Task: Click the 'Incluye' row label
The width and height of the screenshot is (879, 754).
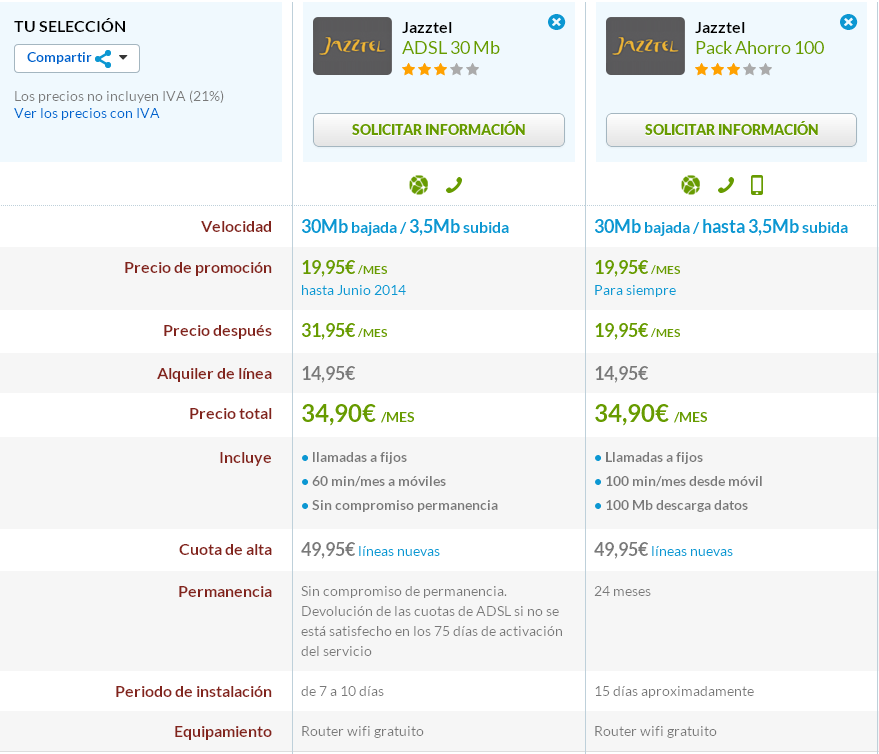Action: point(246,458)
